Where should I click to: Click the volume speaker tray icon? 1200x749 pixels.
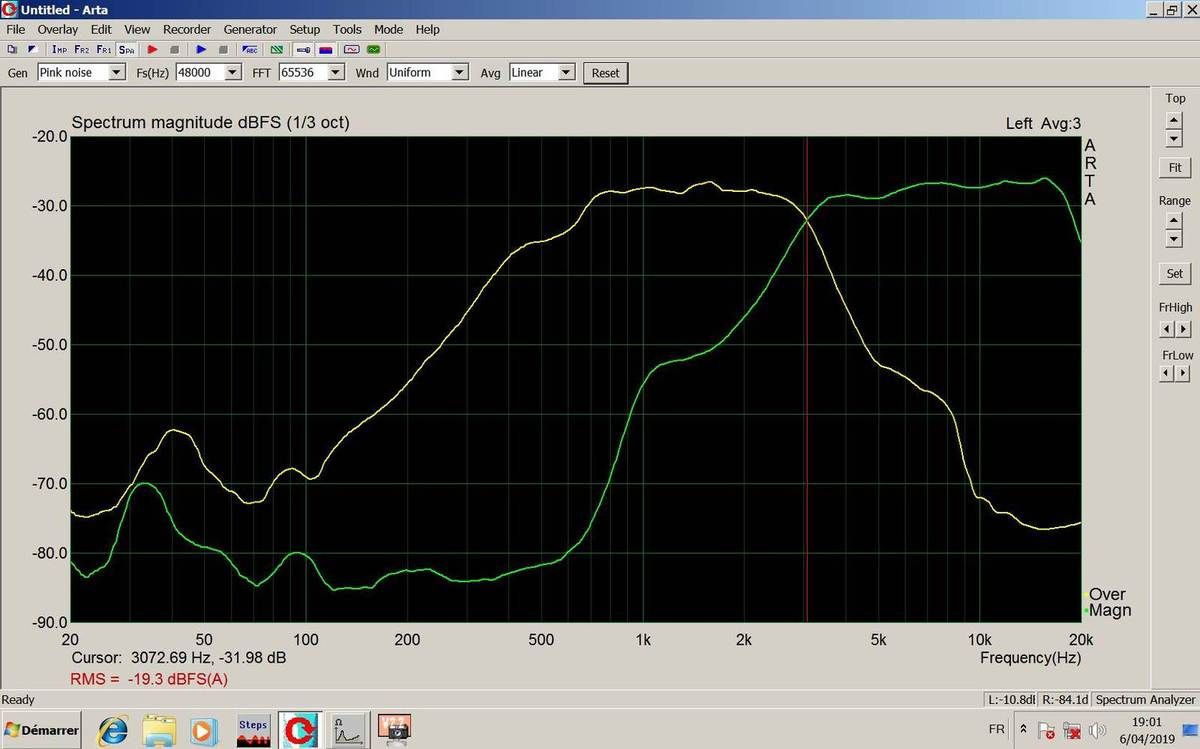click(x=1098, y=730)
